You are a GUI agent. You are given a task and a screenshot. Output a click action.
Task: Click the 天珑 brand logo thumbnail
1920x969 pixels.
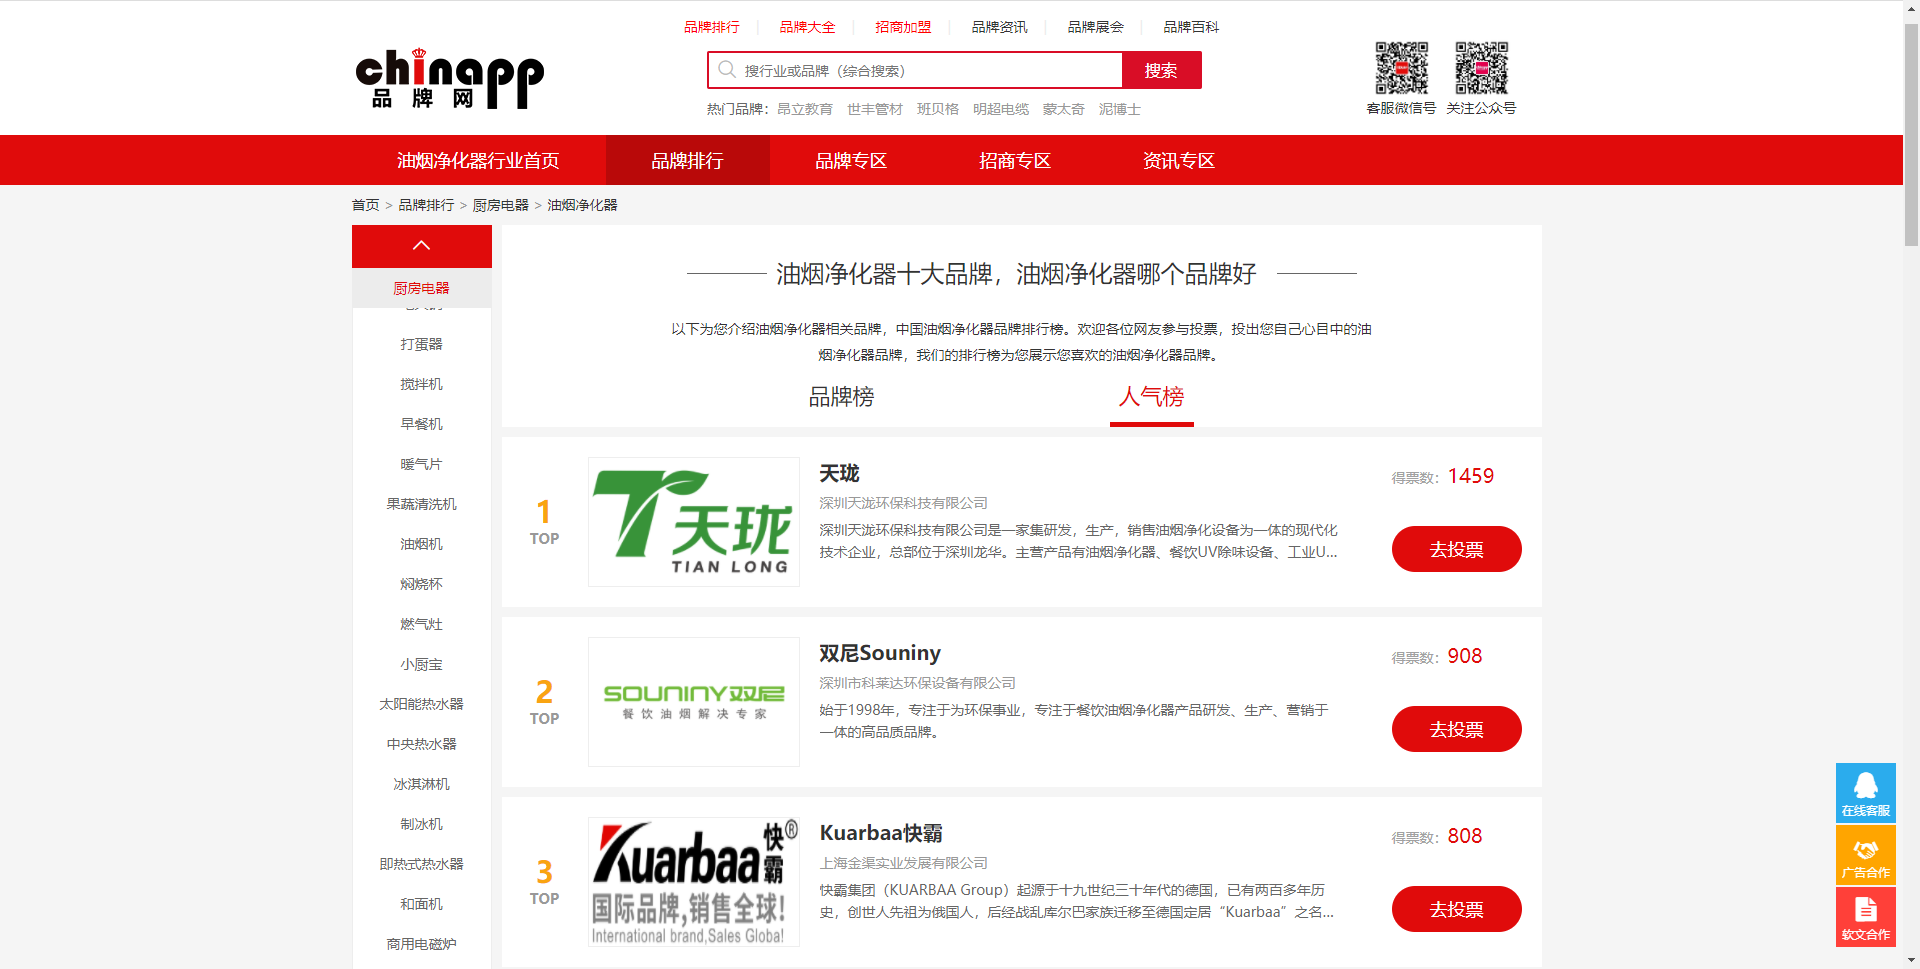[694, 522]
